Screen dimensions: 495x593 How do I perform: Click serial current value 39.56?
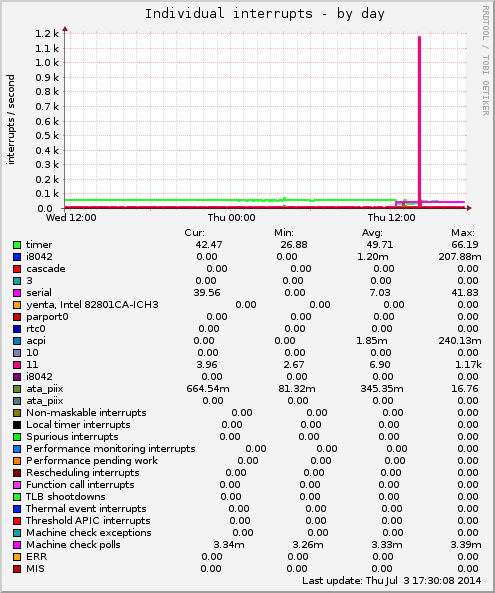coord(207,293)
